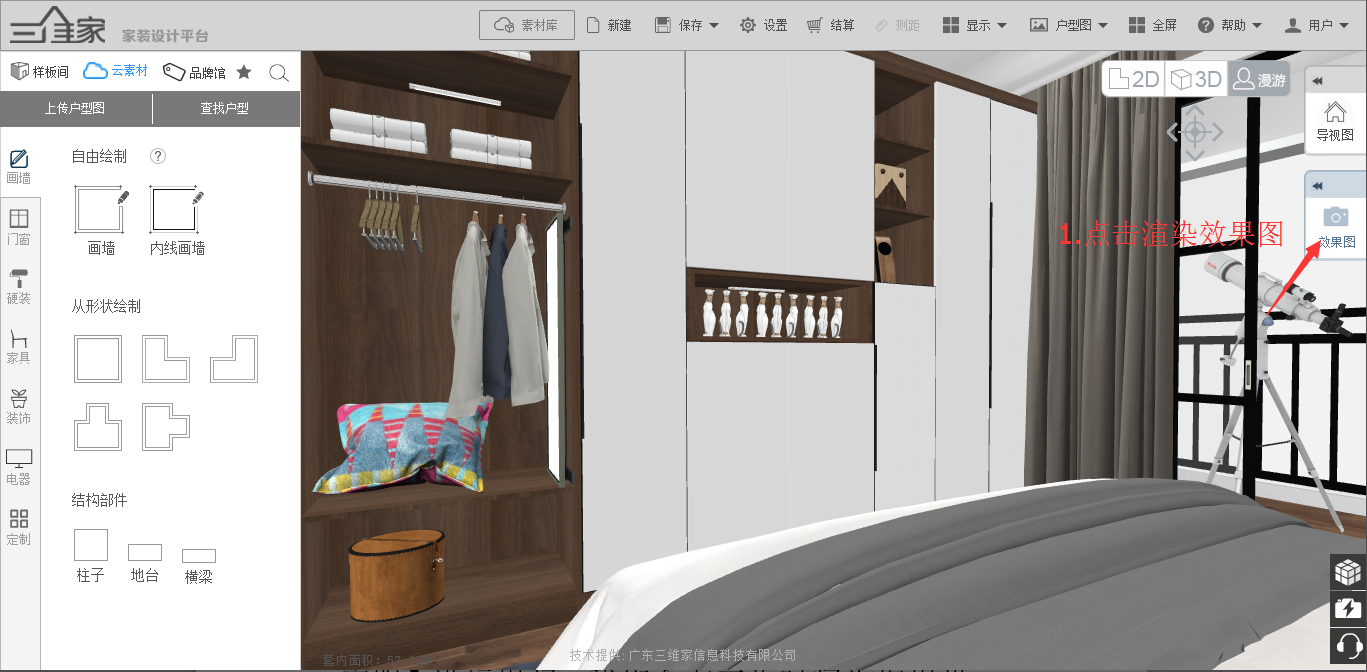Click the L-shaped room template

pos(166,359)
